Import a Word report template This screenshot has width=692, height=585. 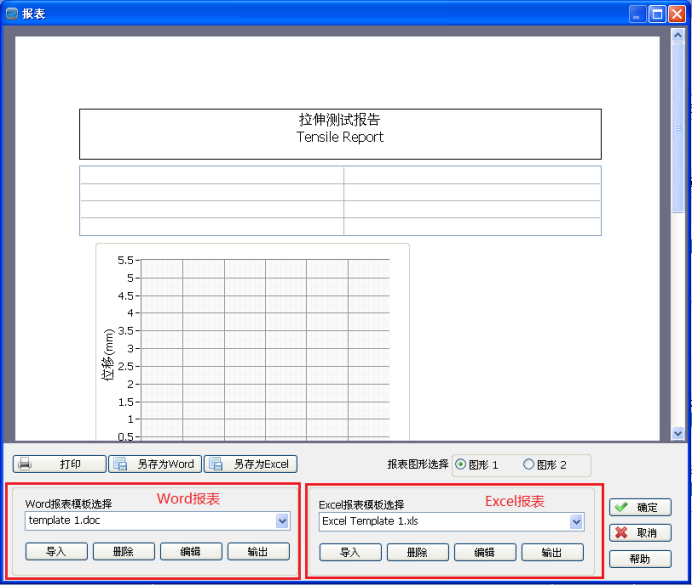[x=56, y=551]
